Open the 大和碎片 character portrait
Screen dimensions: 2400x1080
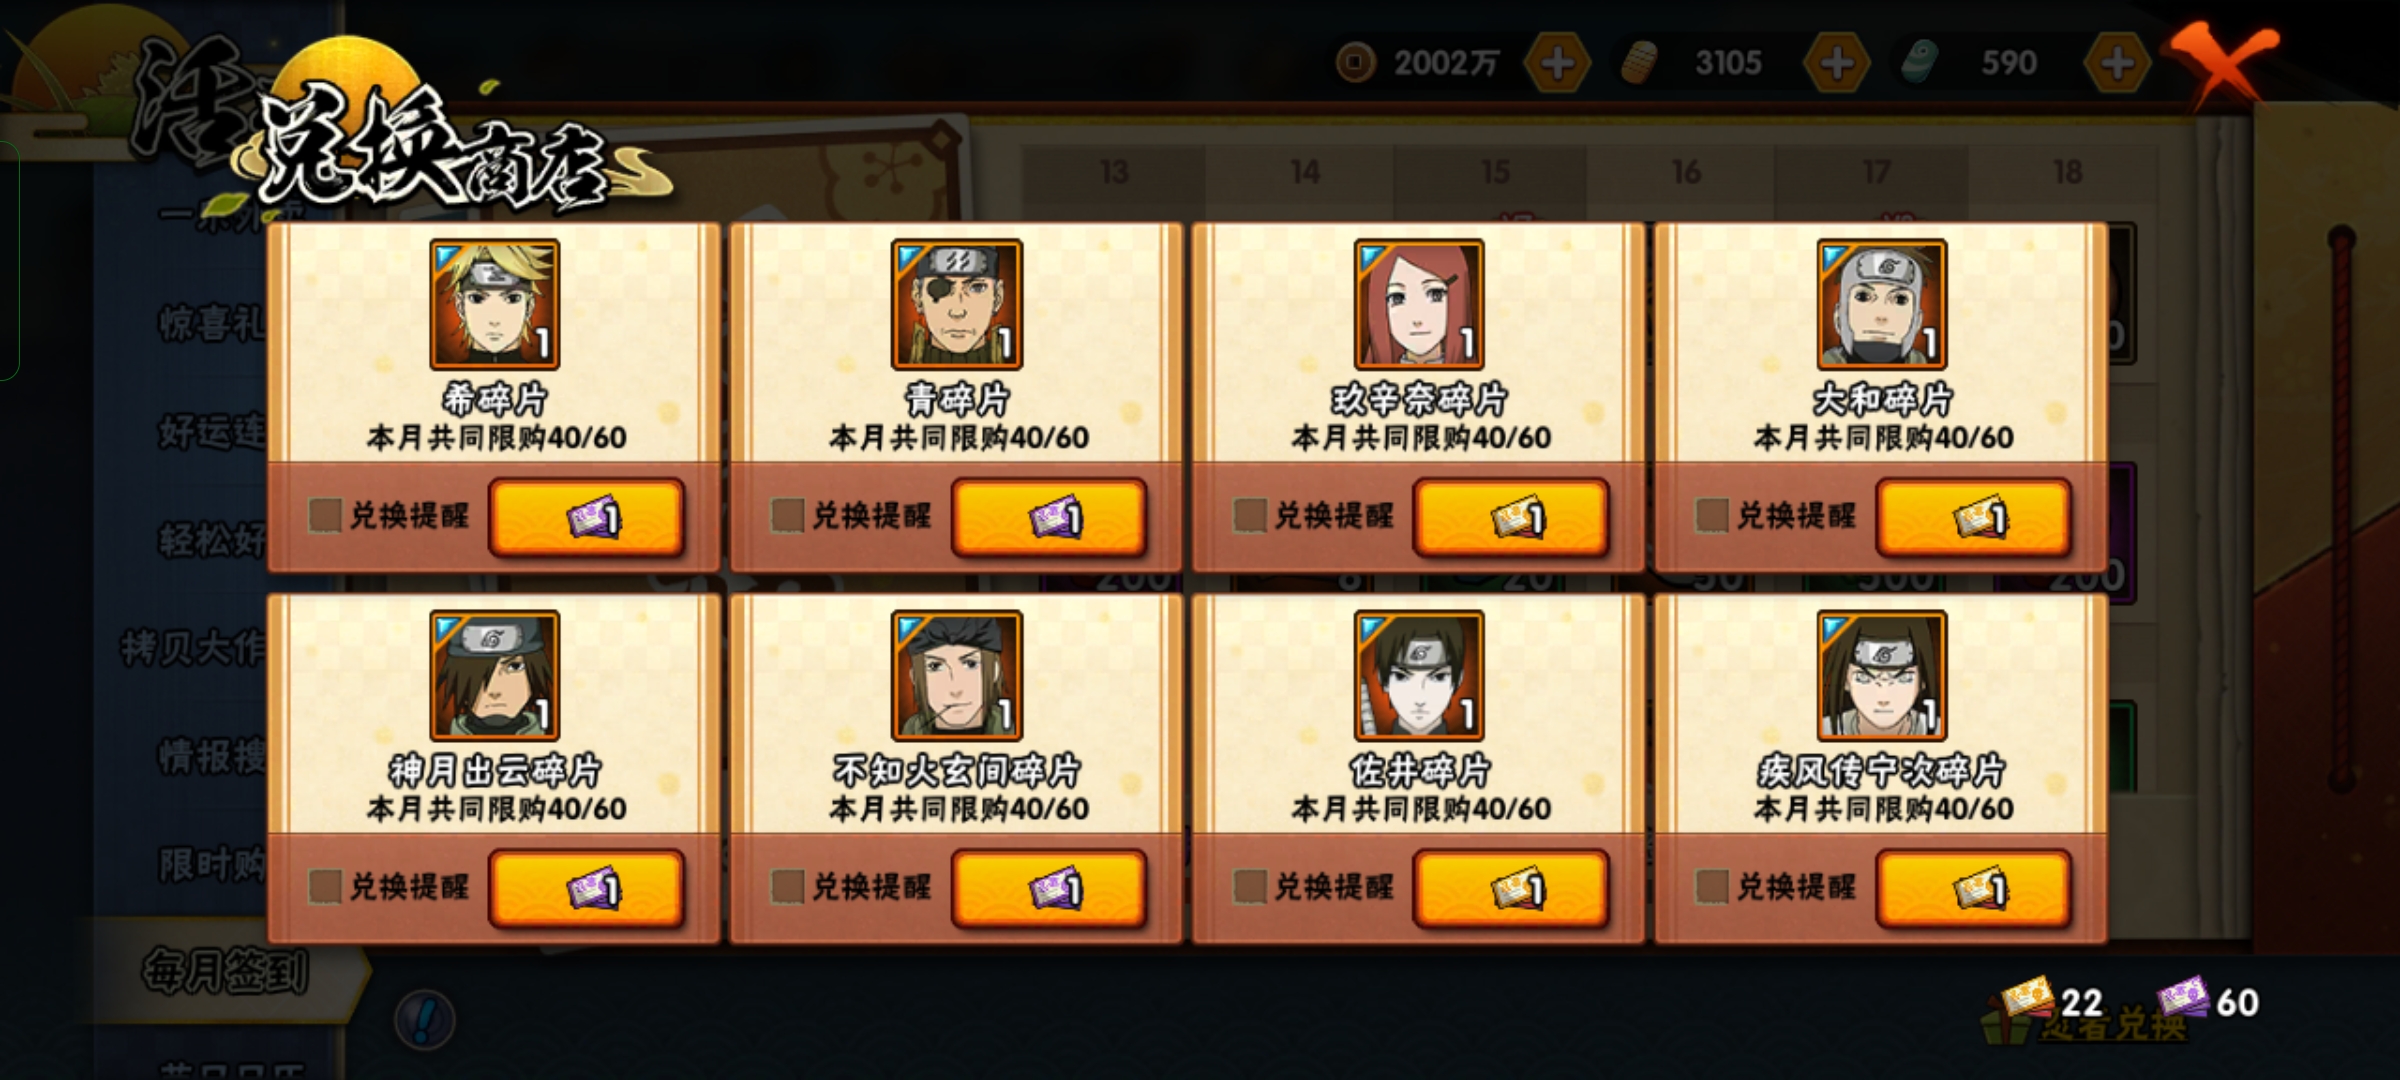1881,304
